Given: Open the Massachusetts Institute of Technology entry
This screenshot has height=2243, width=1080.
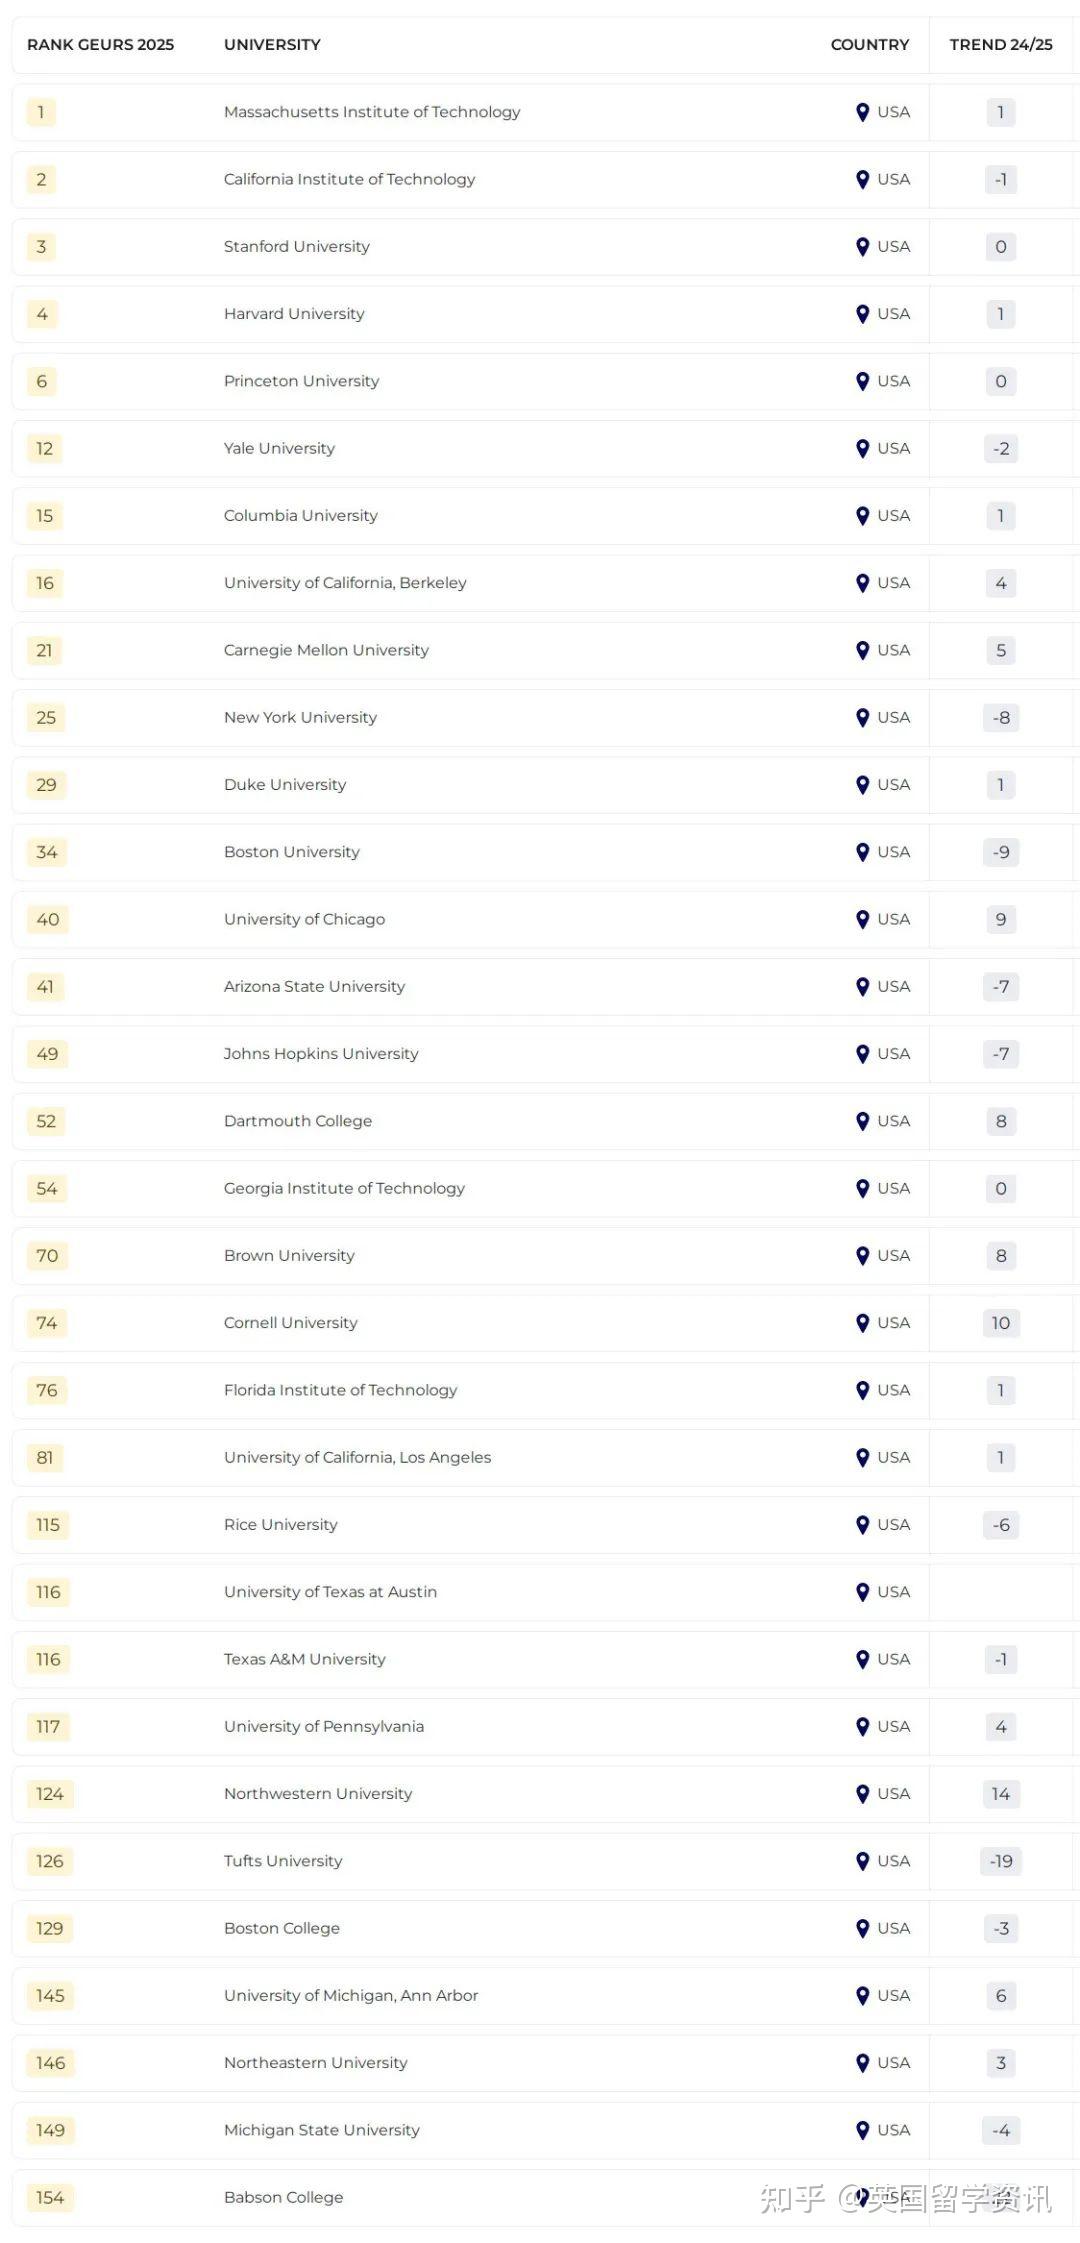Looking at the screenshot, I should (x=372, y=112).
